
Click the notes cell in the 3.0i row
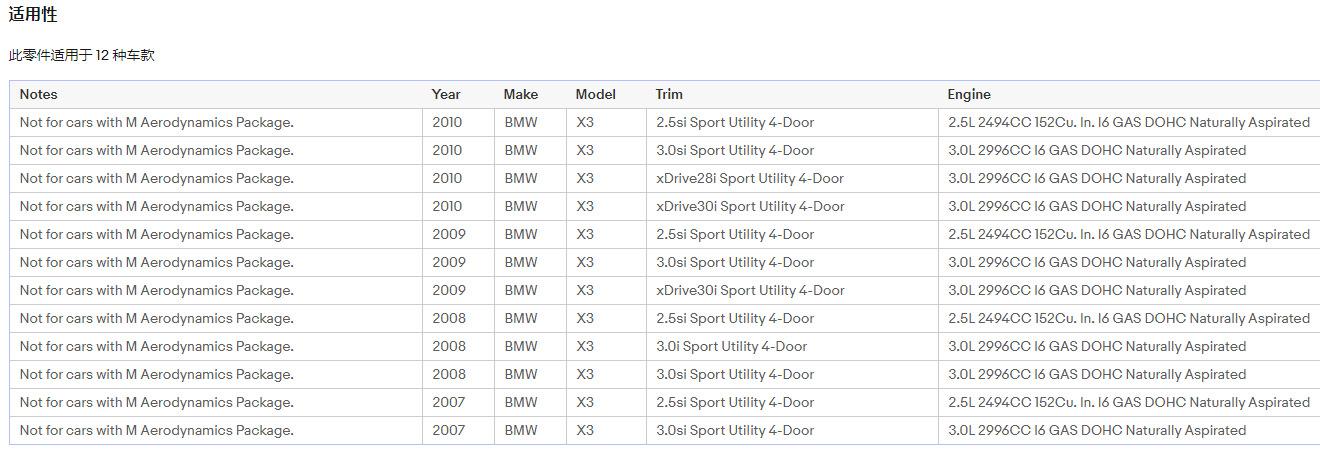tap(156, 346)
